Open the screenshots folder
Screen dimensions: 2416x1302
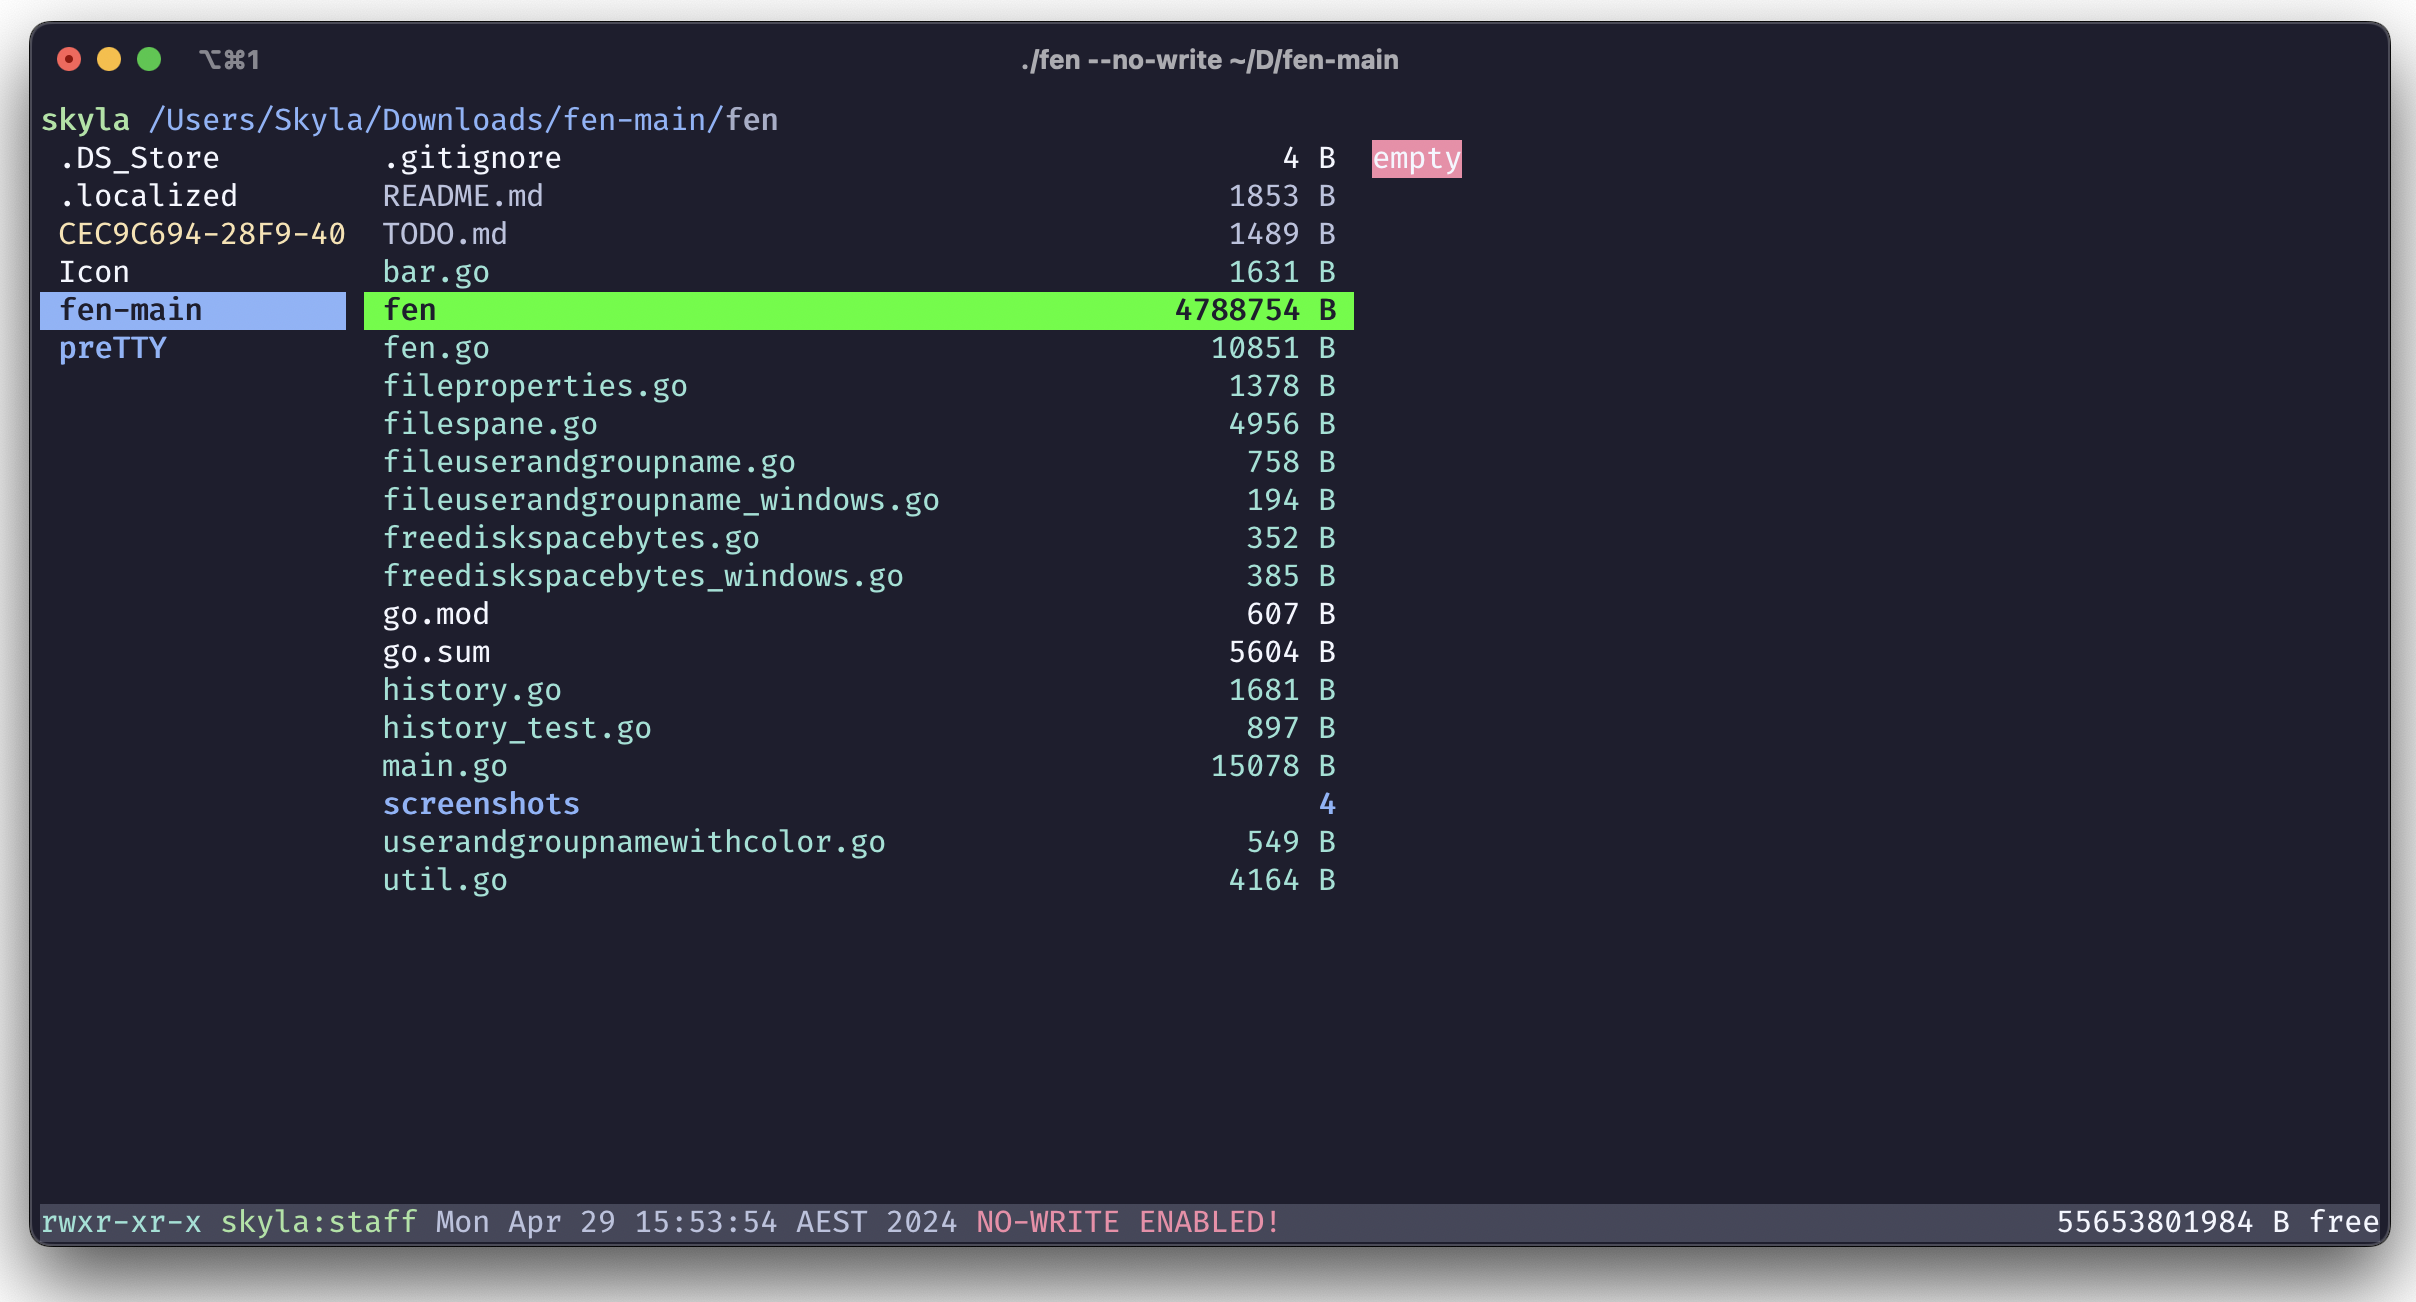tap(859, 804)
